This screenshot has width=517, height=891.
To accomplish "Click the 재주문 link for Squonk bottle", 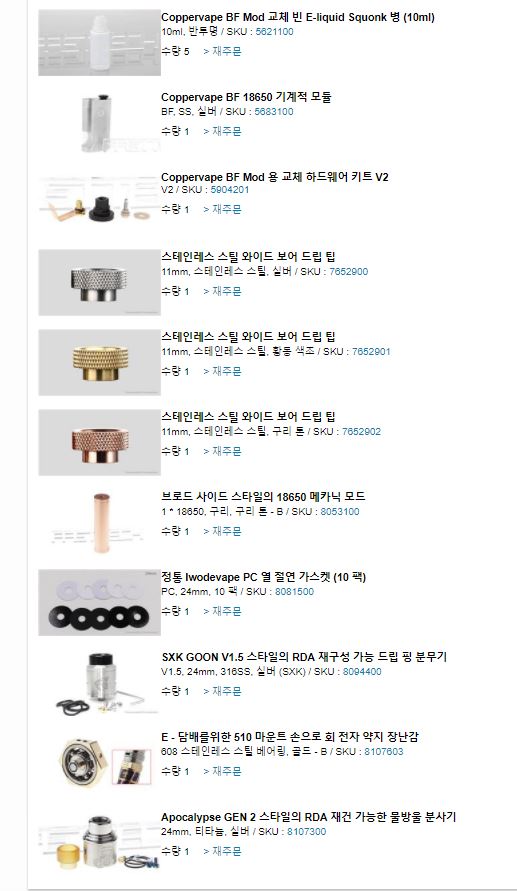I will click(x=222, y=52).
